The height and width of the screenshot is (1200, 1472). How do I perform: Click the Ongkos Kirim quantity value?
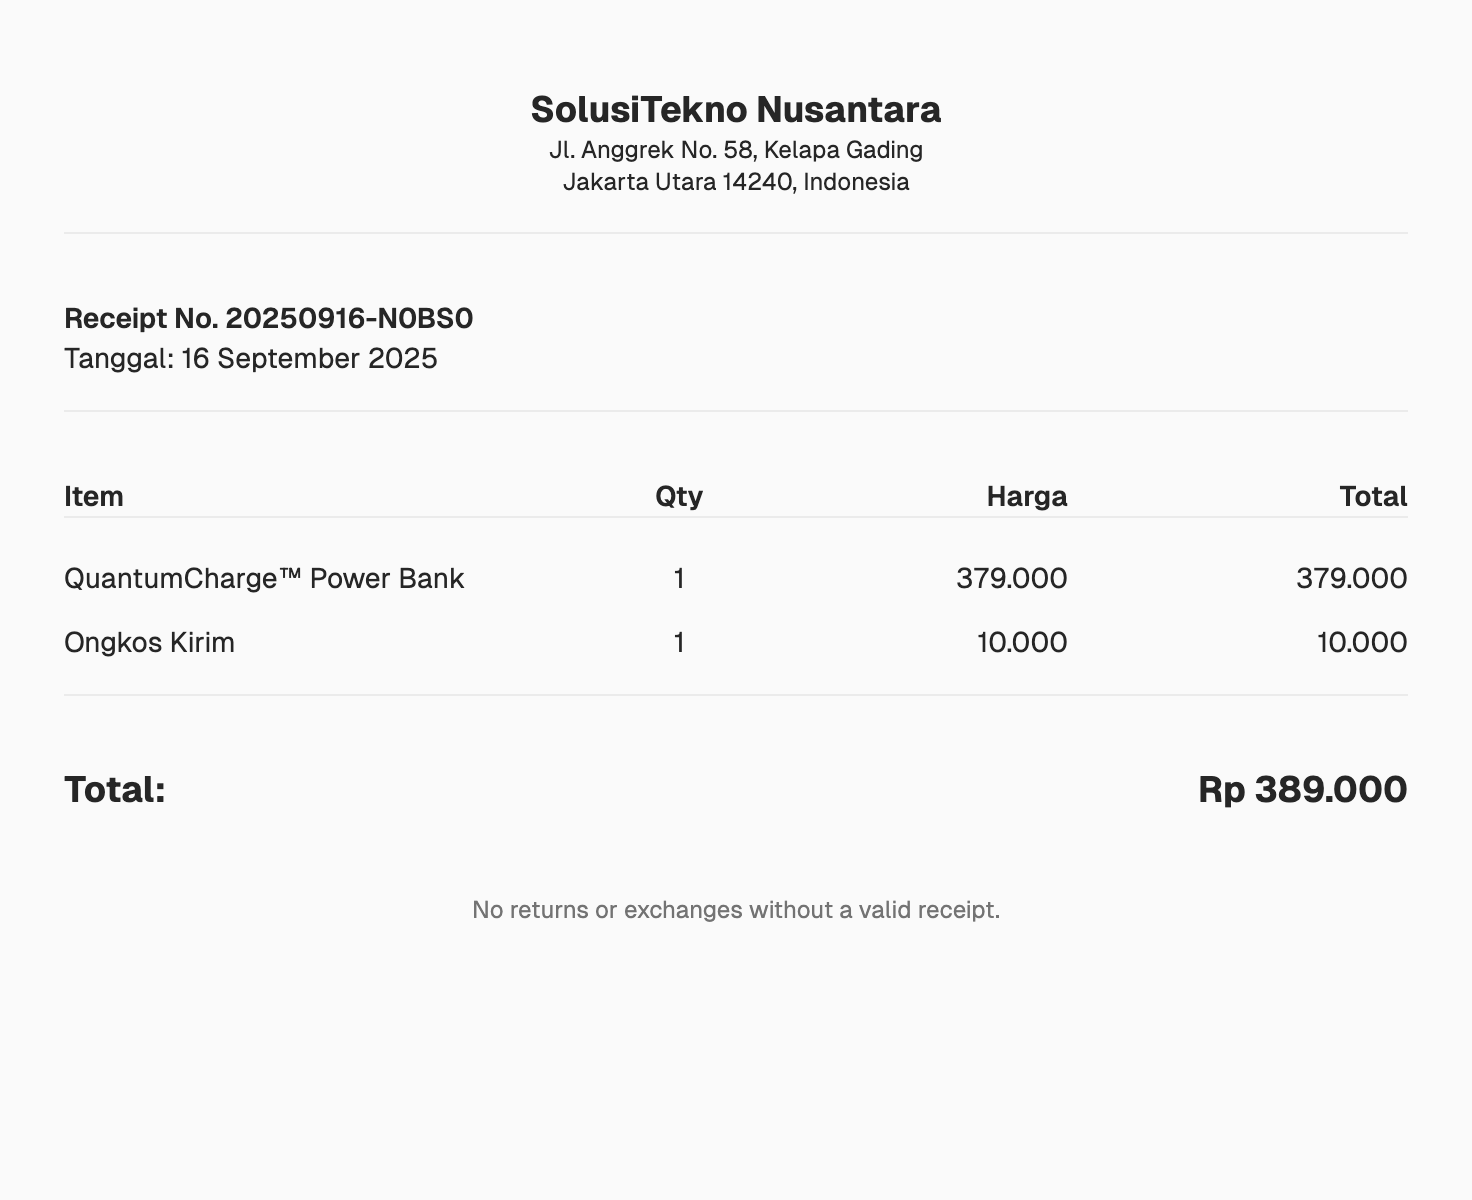coord(679,642)
